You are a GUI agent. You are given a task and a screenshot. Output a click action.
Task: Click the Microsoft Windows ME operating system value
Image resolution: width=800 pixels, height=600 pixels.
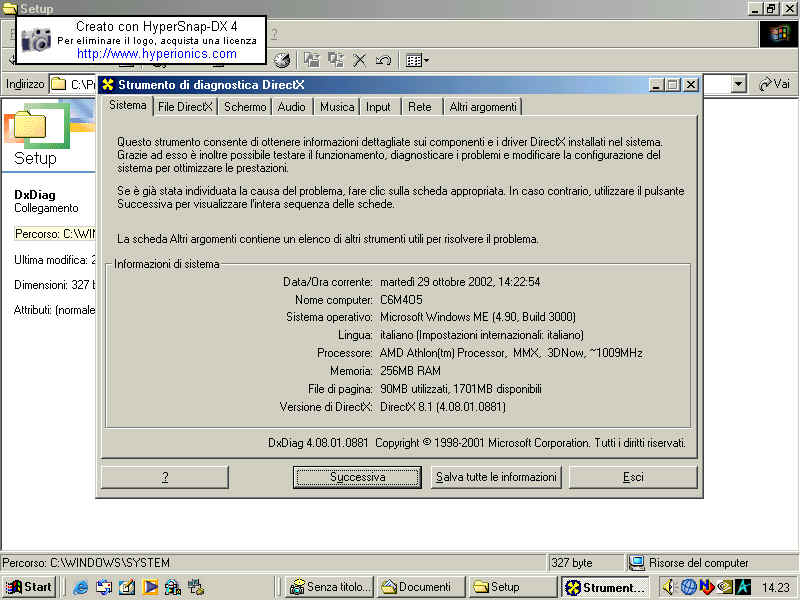(x=478, y=317)
